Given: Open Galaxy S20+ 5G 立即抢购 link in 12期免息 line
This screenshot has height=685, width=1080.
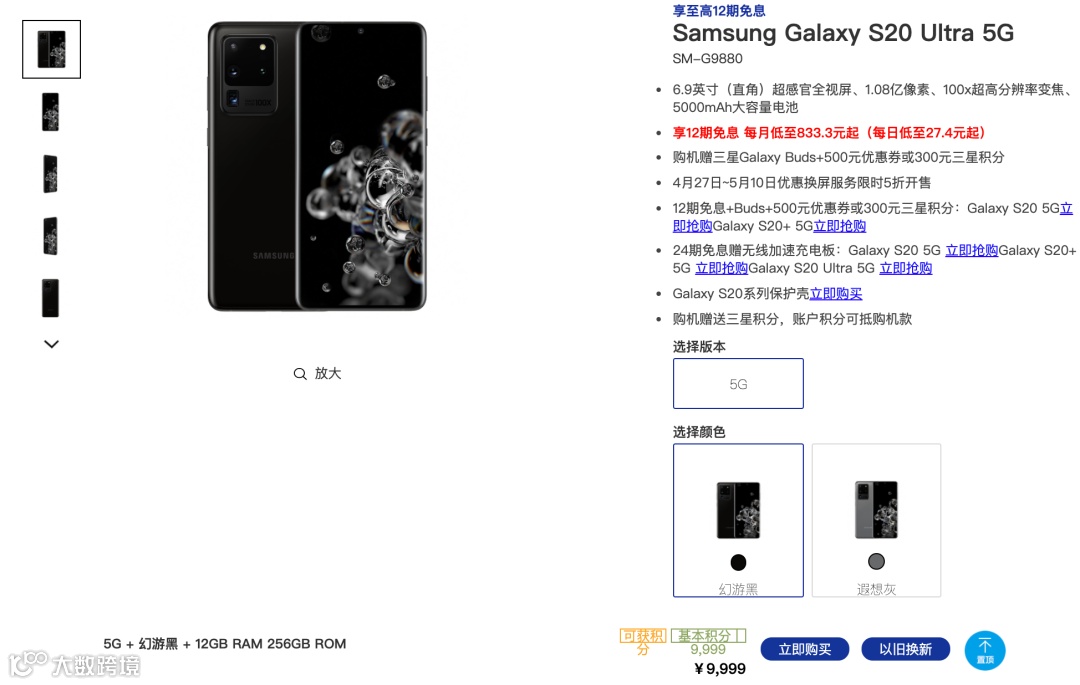Looking at the screenshot, I should [840, 226].
